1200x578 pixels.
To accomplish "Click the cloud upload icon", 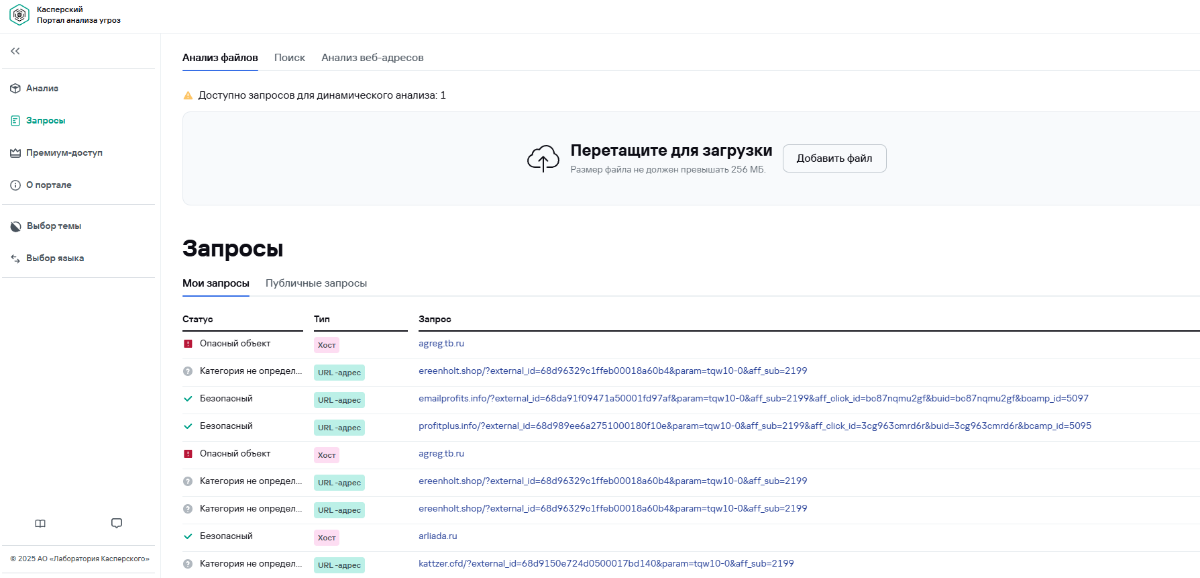I will 543,158.
